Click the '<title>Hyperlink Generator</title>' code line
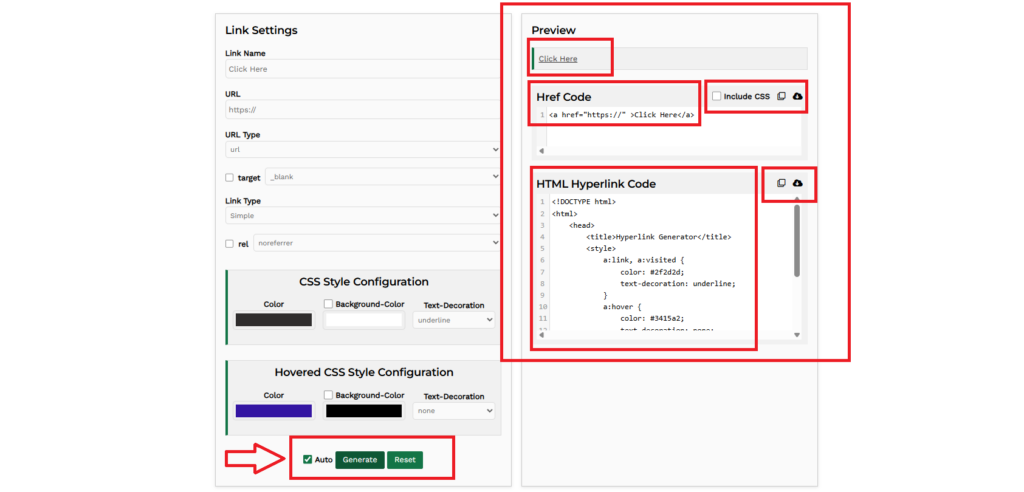This screenshot has height=492, width=1024. 658,237
